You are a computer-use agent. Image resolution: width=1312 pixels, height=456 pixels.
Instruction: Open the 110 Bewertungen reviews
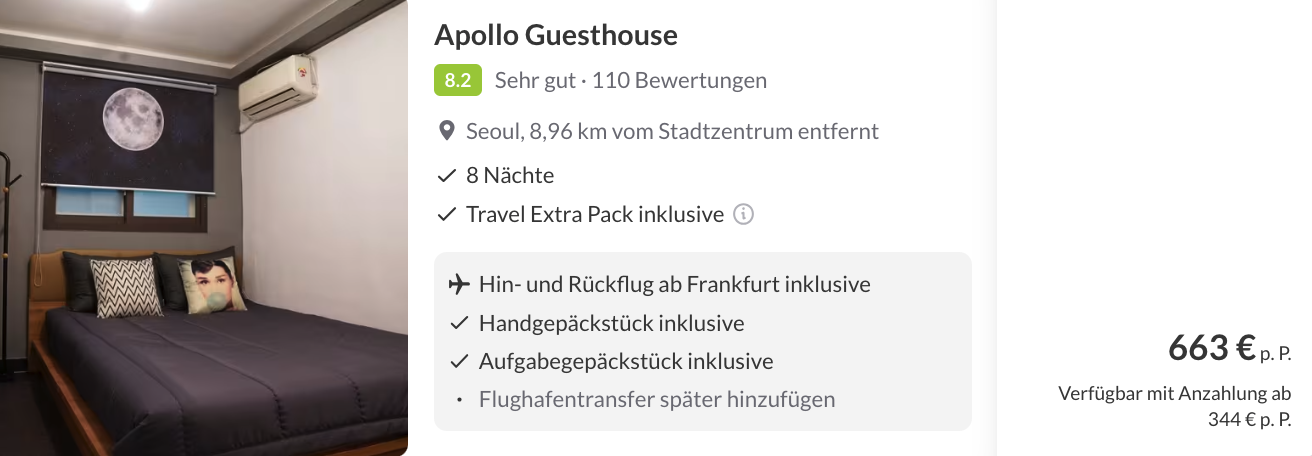pos(679,80)
